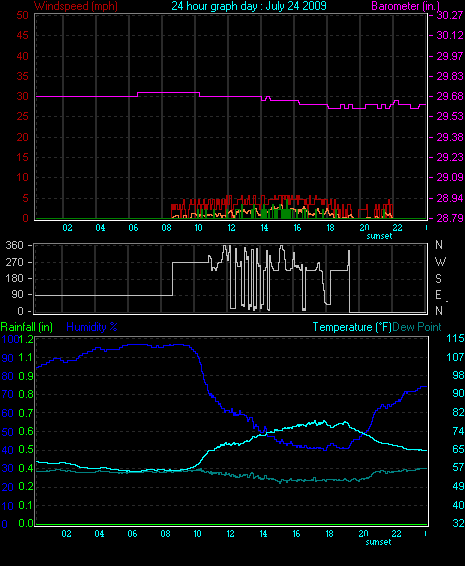Click temperature scale value 57
Image resolution: width=465 pixels, height=566 pixels.
(x=459, y=467)
